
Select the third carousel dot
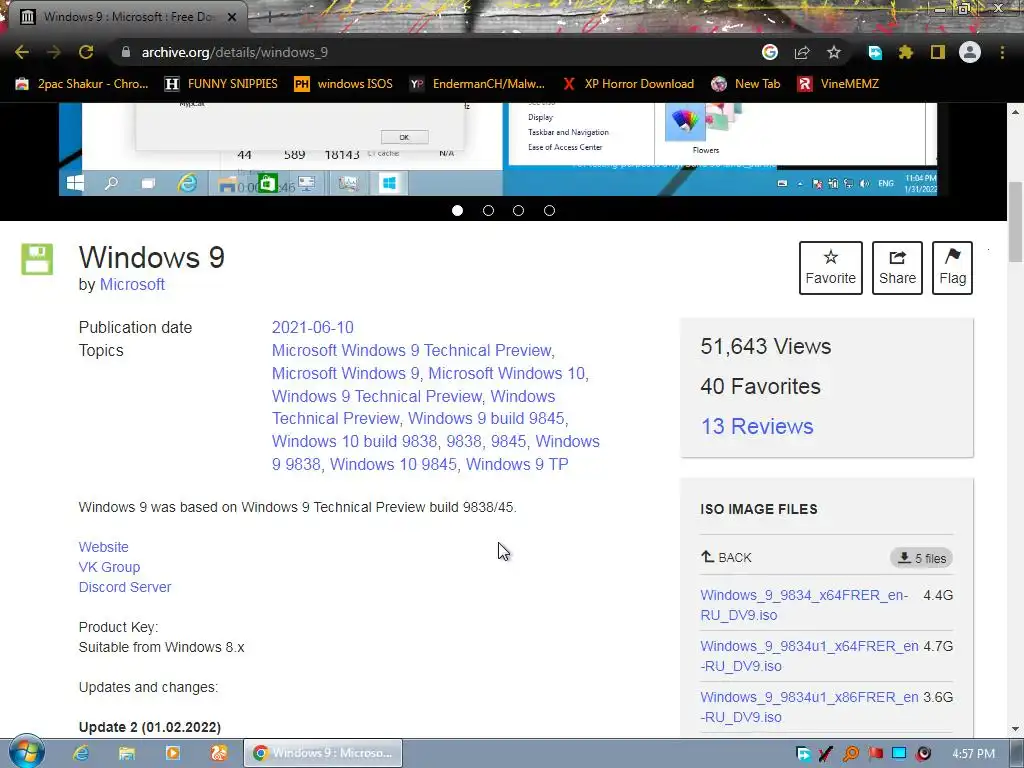519,210
